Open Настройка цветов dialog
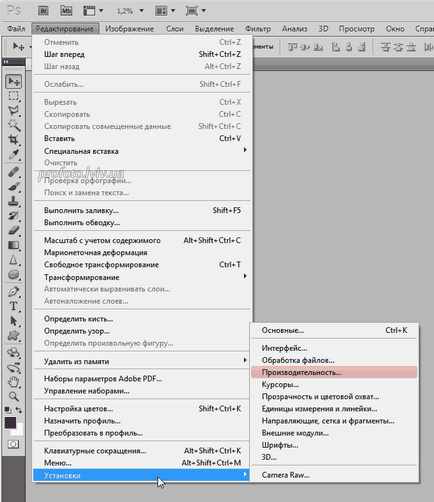Image resolution: width=434 pixels, height=502 pixels. pyautogui.click(x=142, y=409)
